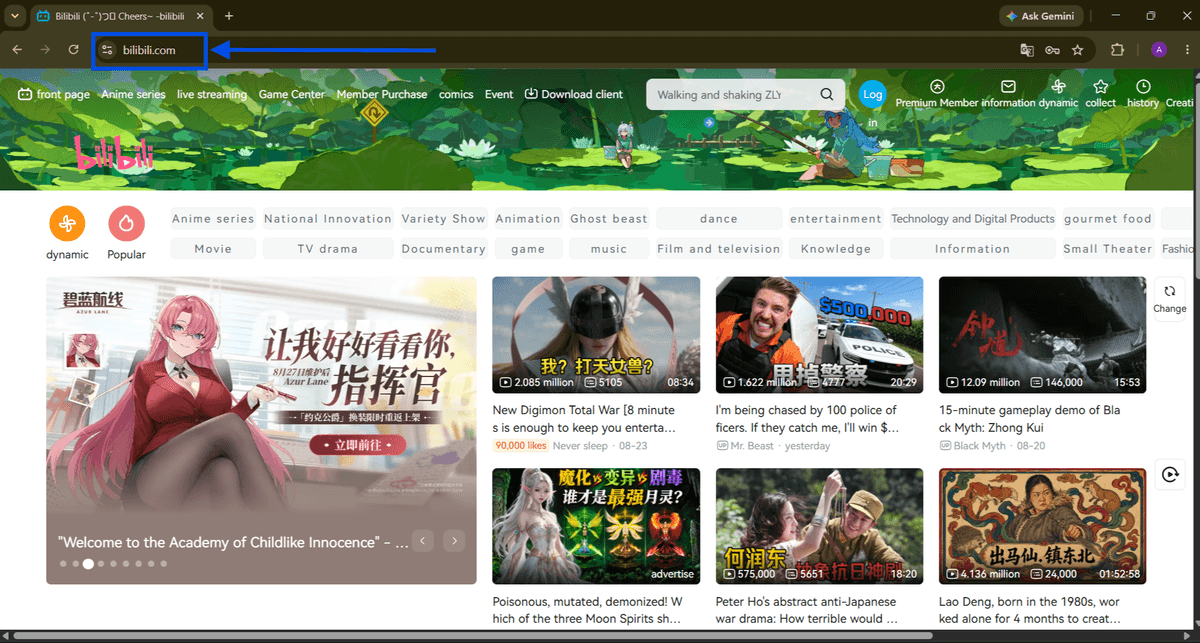Viewport: 1200px width, 643px height.
Task: Click the Mr. Beast uploader name
Action: click(x=752, y=446)
